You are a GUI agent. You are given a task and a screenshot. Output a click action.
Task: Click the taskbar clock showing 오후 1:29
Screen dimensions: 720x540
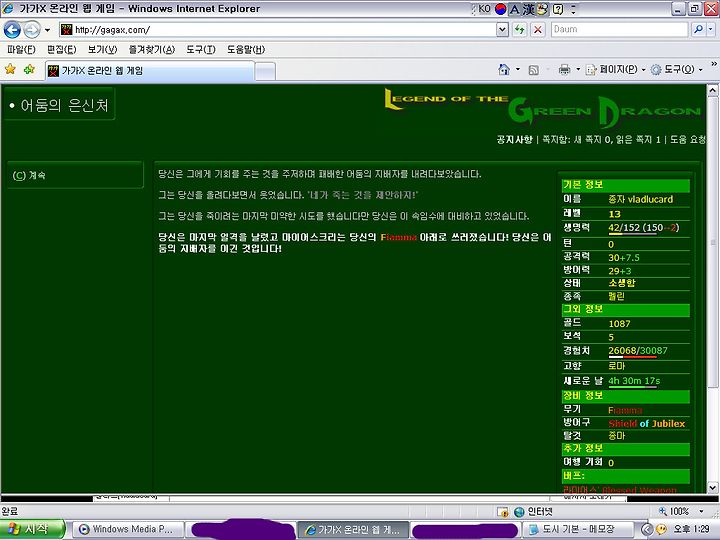pos(692,529)
